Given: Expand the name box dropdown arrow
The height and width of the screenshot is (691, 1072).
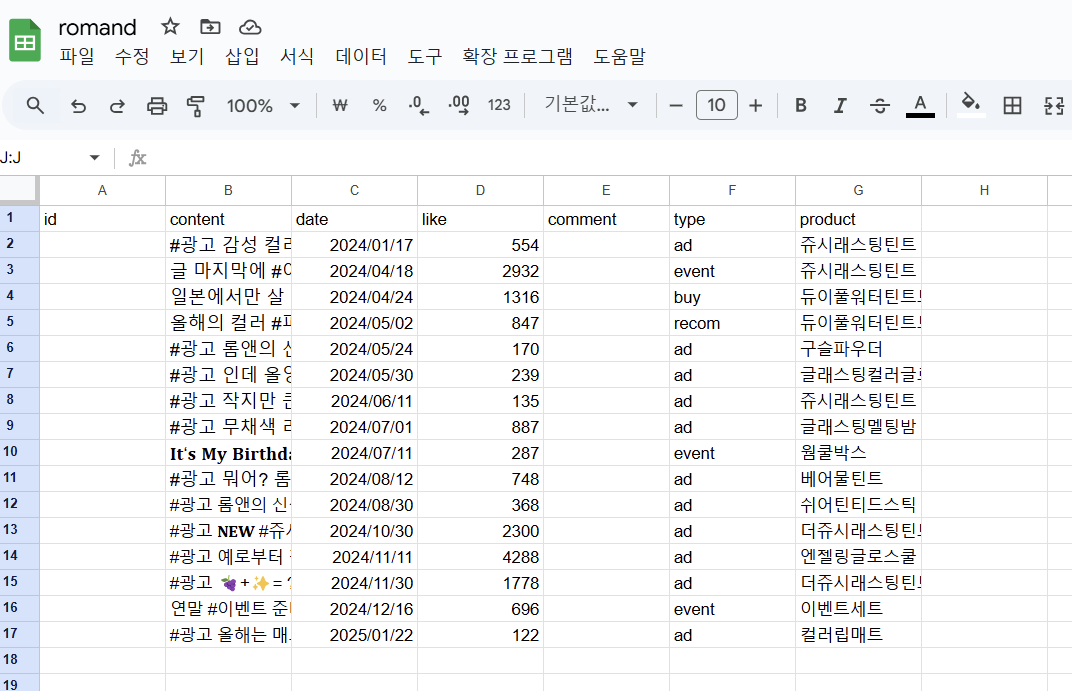Looking at the screenshot, I should click(x=94, y=158).
